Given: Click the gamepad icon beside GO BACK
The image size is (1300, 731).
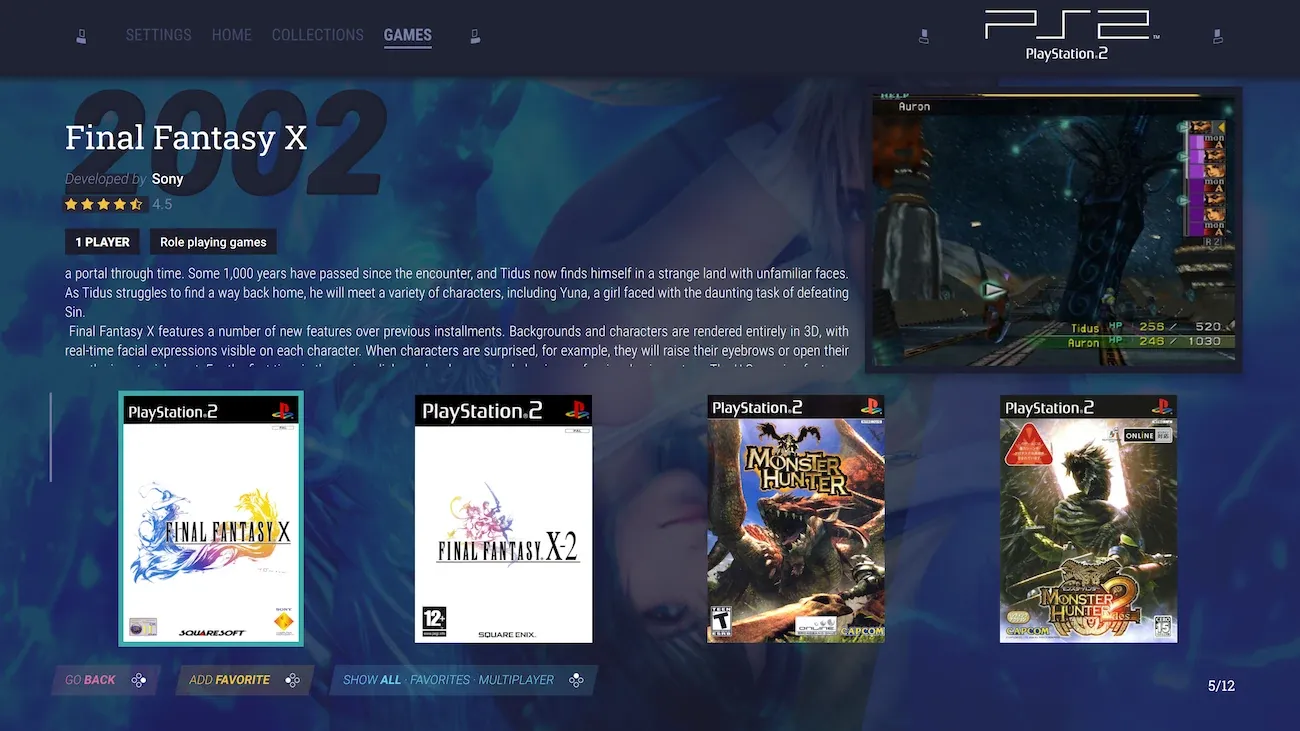Looking at the screenshot, I should (139, 680).
